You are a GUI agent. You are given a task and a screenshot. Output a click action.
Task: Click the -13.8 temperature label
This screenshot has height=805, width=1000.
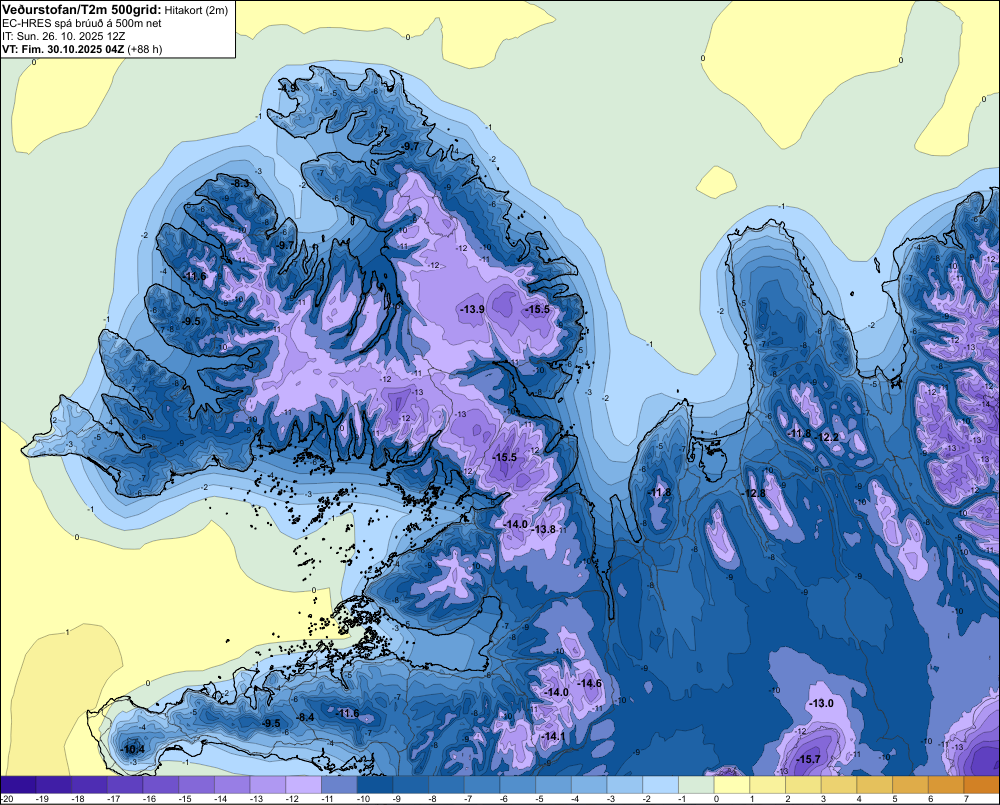544,529
